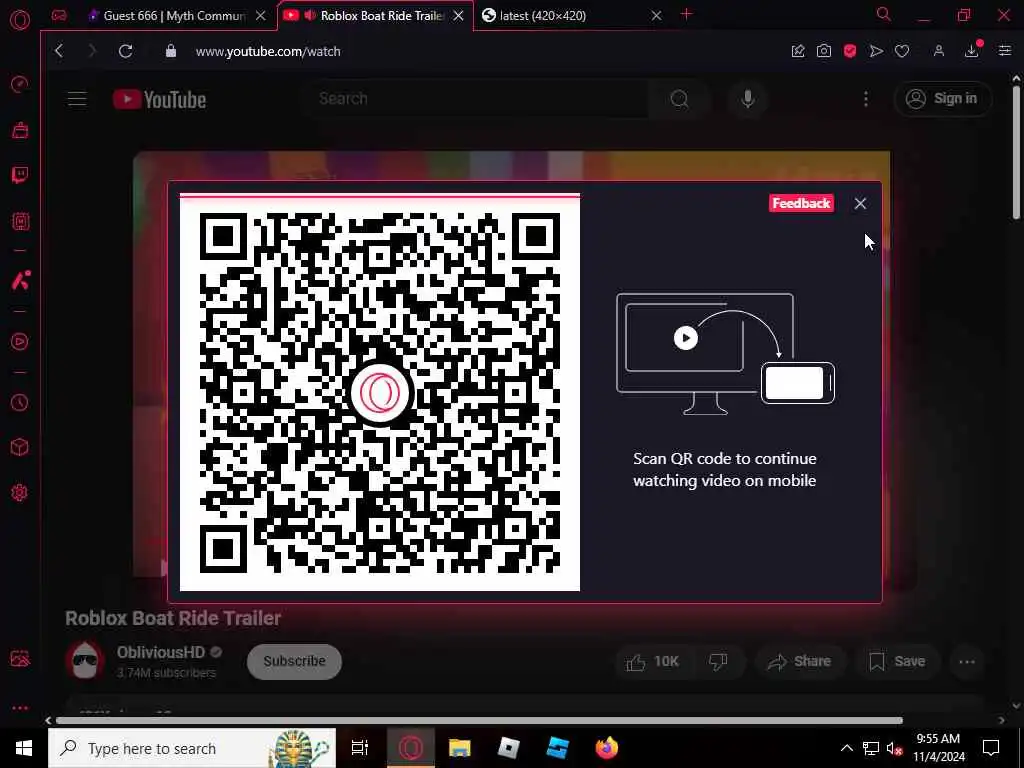The width and height of the screenshot is (1024, 768).
Task: Open more actions menu next to Save
Action: (x=967, y=662)
